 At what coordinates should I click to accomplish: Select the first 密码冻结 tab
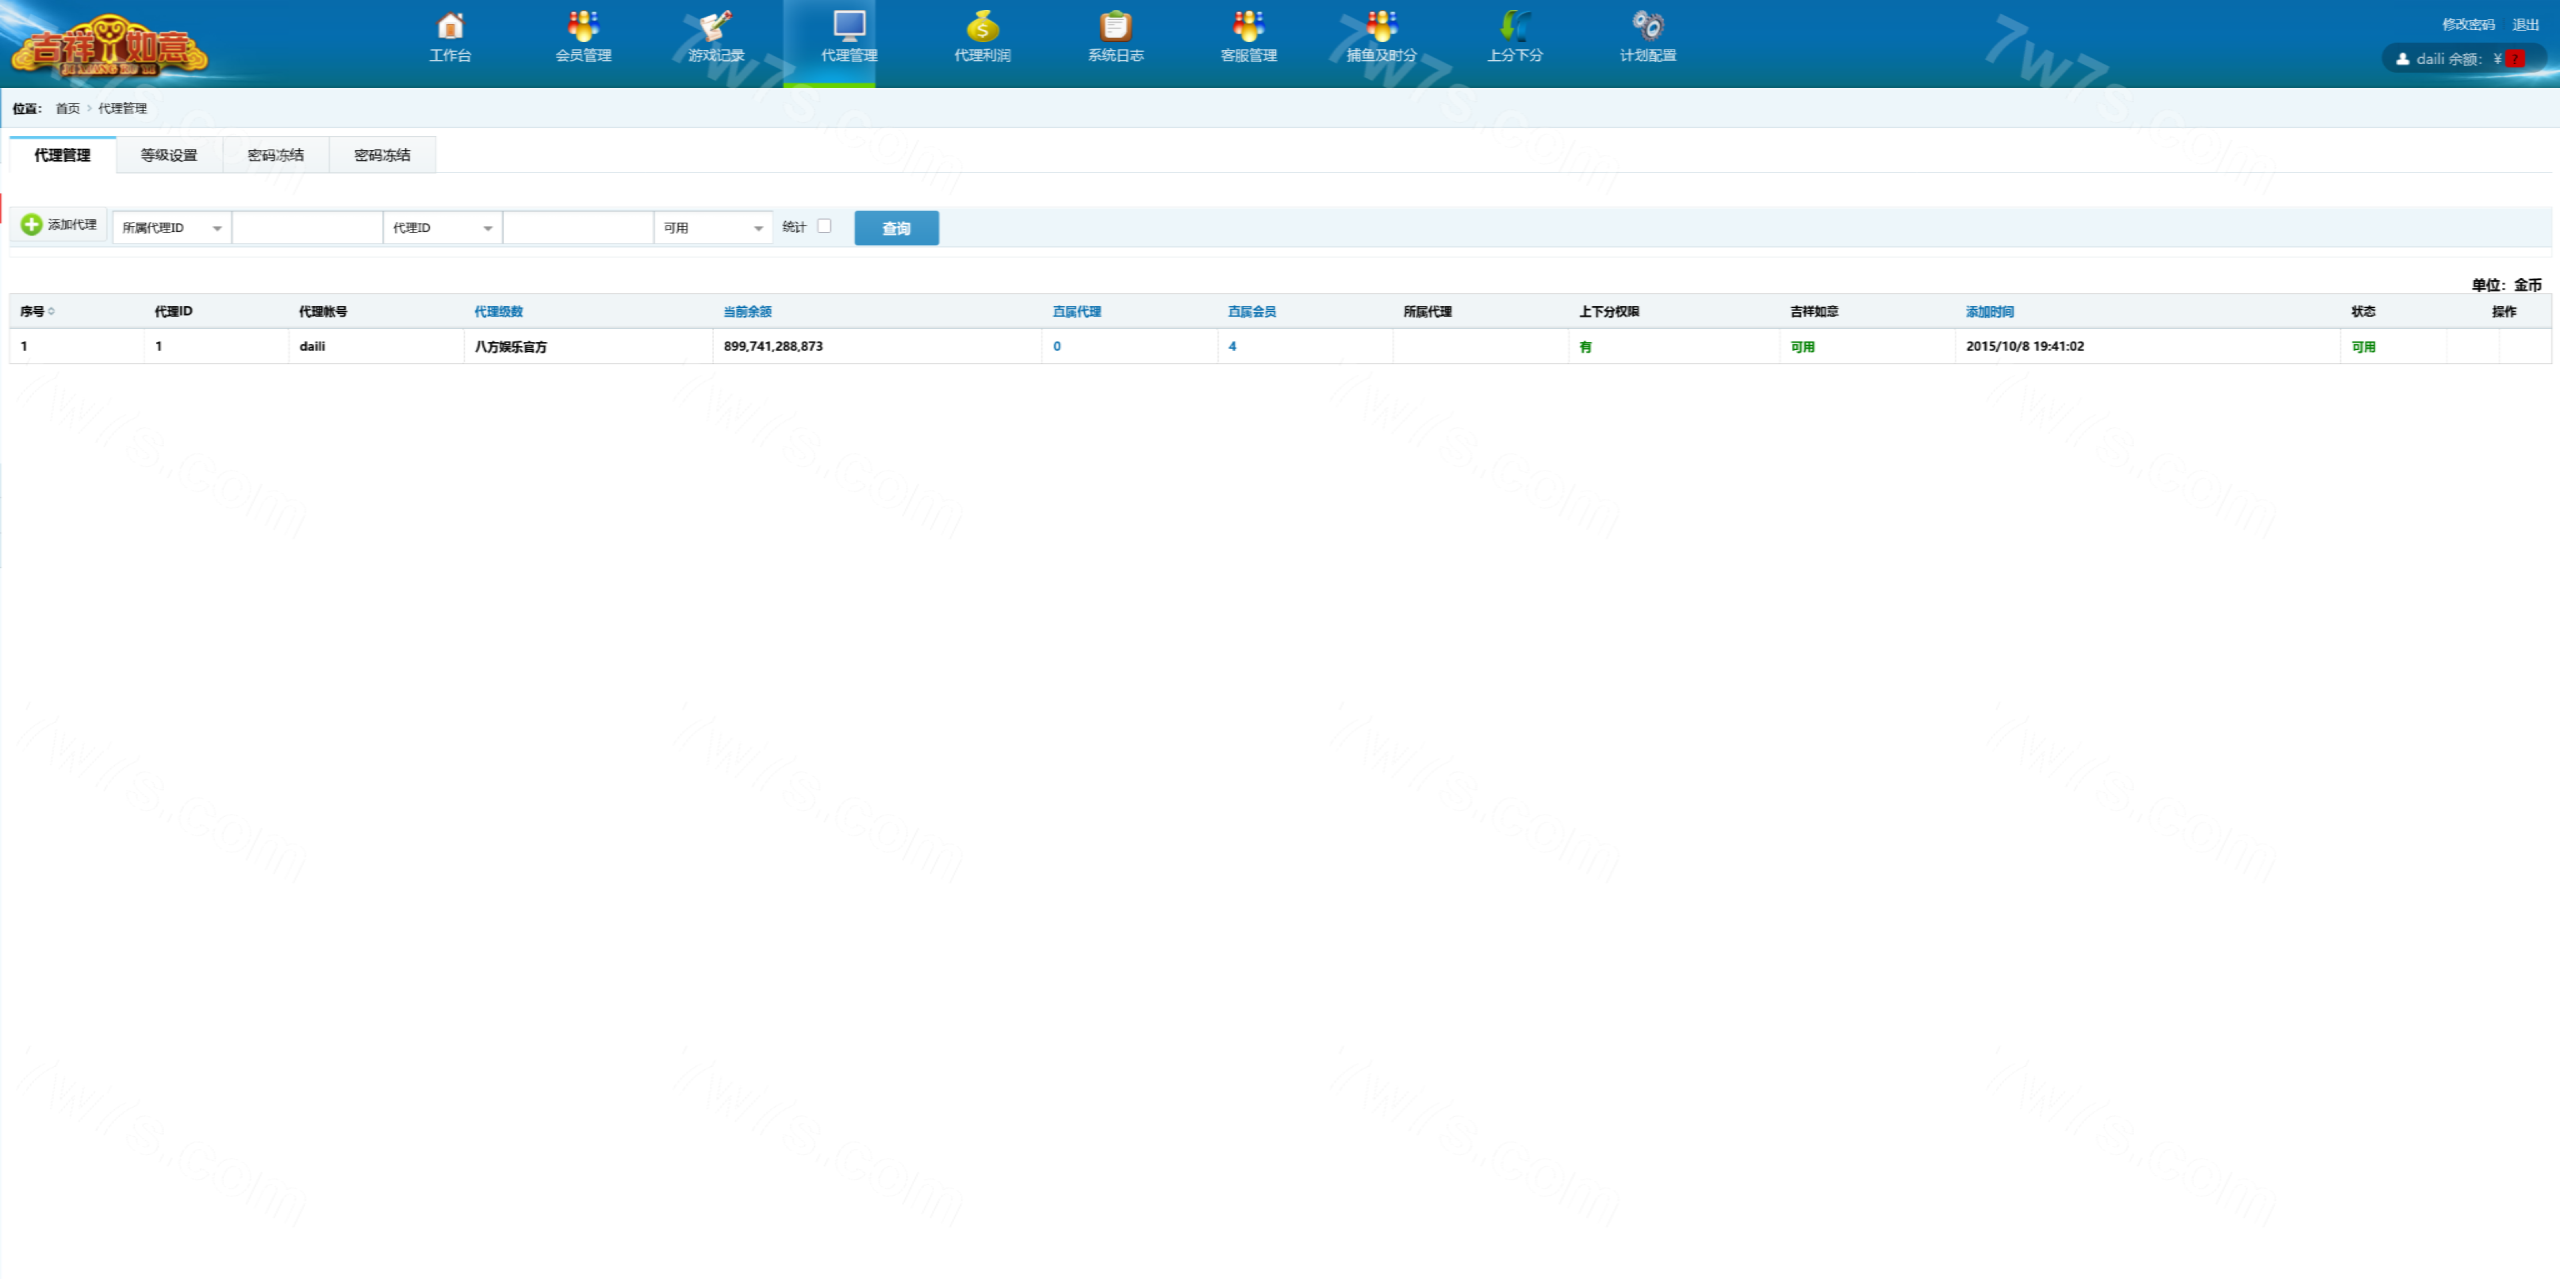click(x=275, y=155)
